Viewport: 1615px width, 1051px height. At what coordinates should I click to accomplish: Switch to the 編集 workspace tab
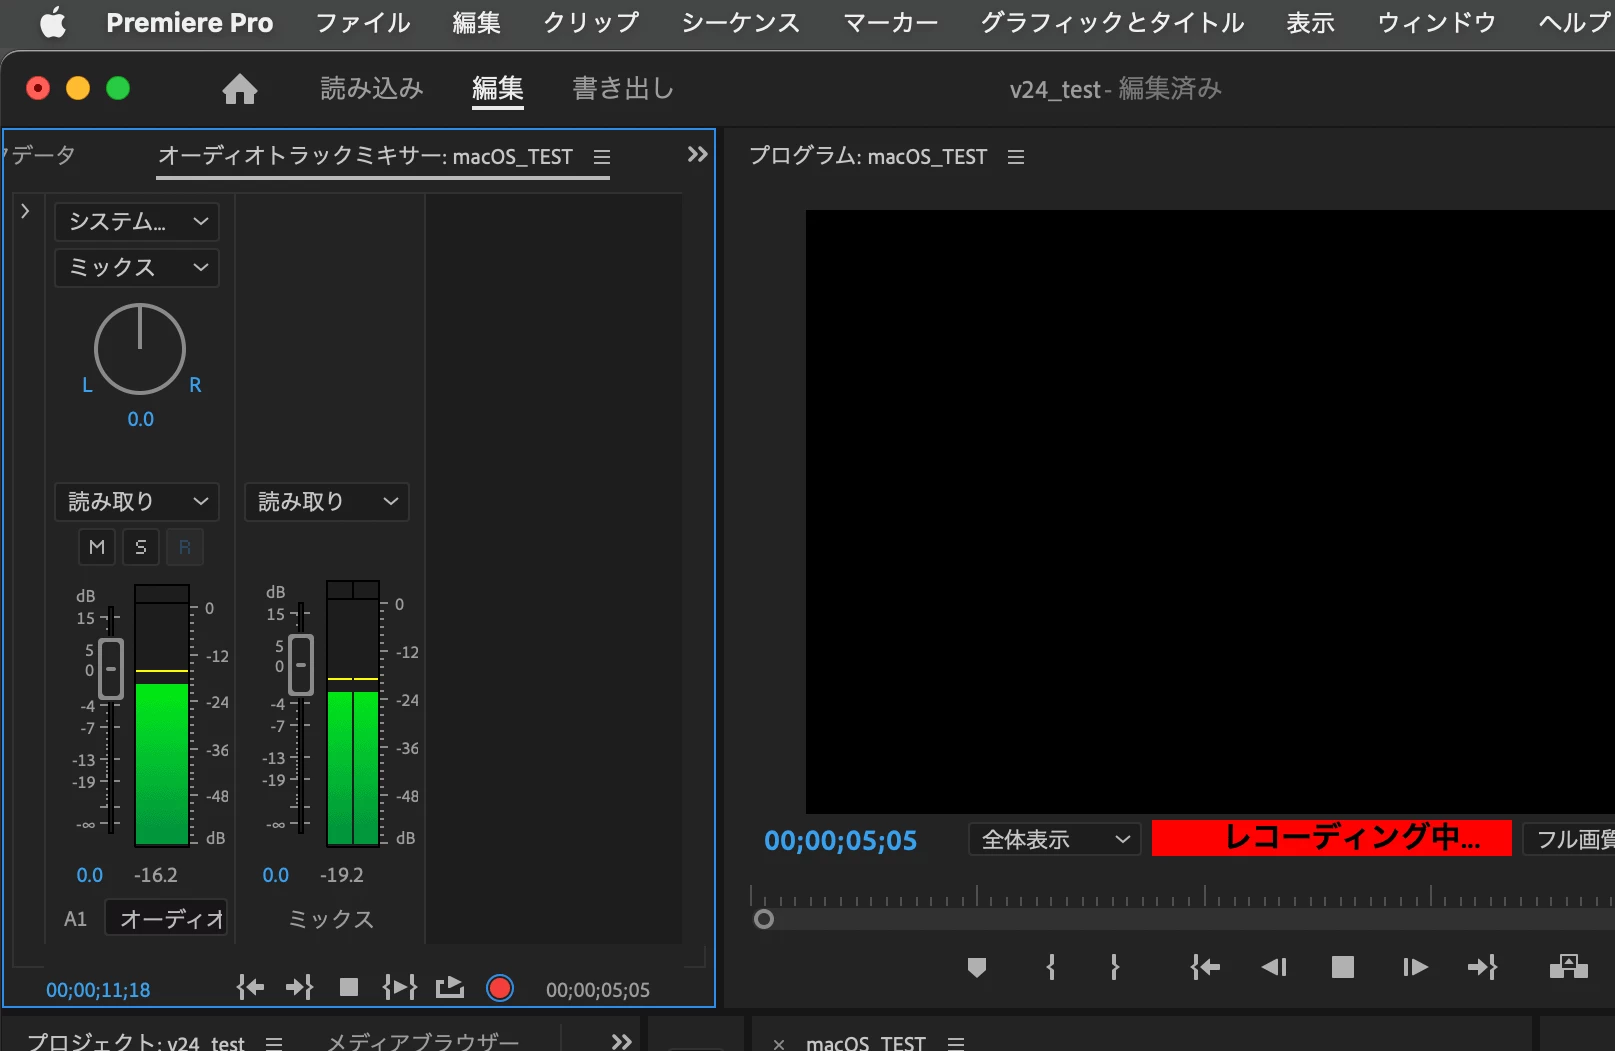pyautogui.click(x=498, y=89)
